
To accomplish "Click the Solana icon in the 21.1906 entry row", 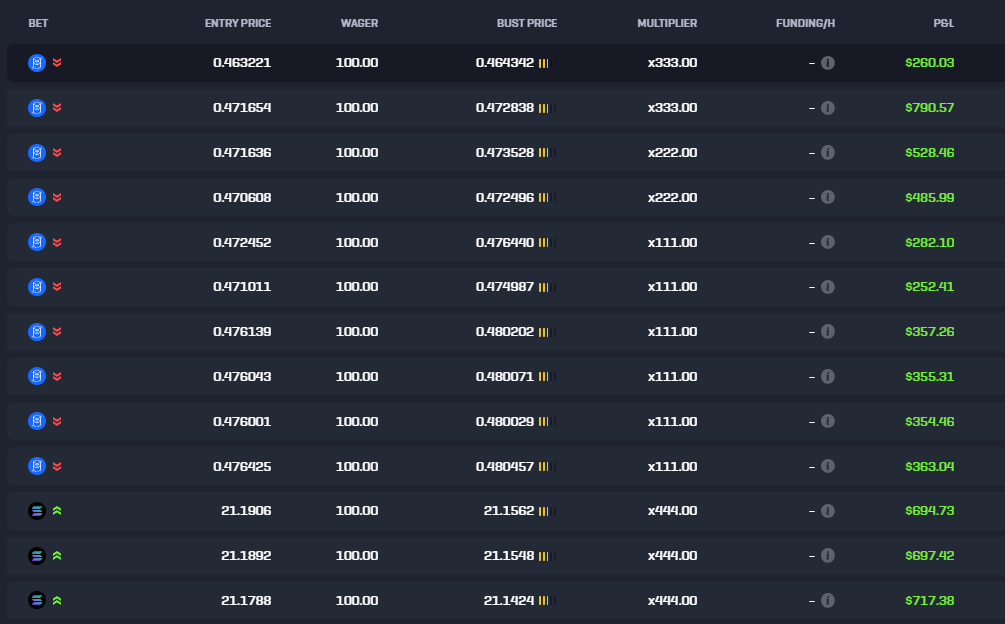I will pyautogui.click(x=37, y=511).
